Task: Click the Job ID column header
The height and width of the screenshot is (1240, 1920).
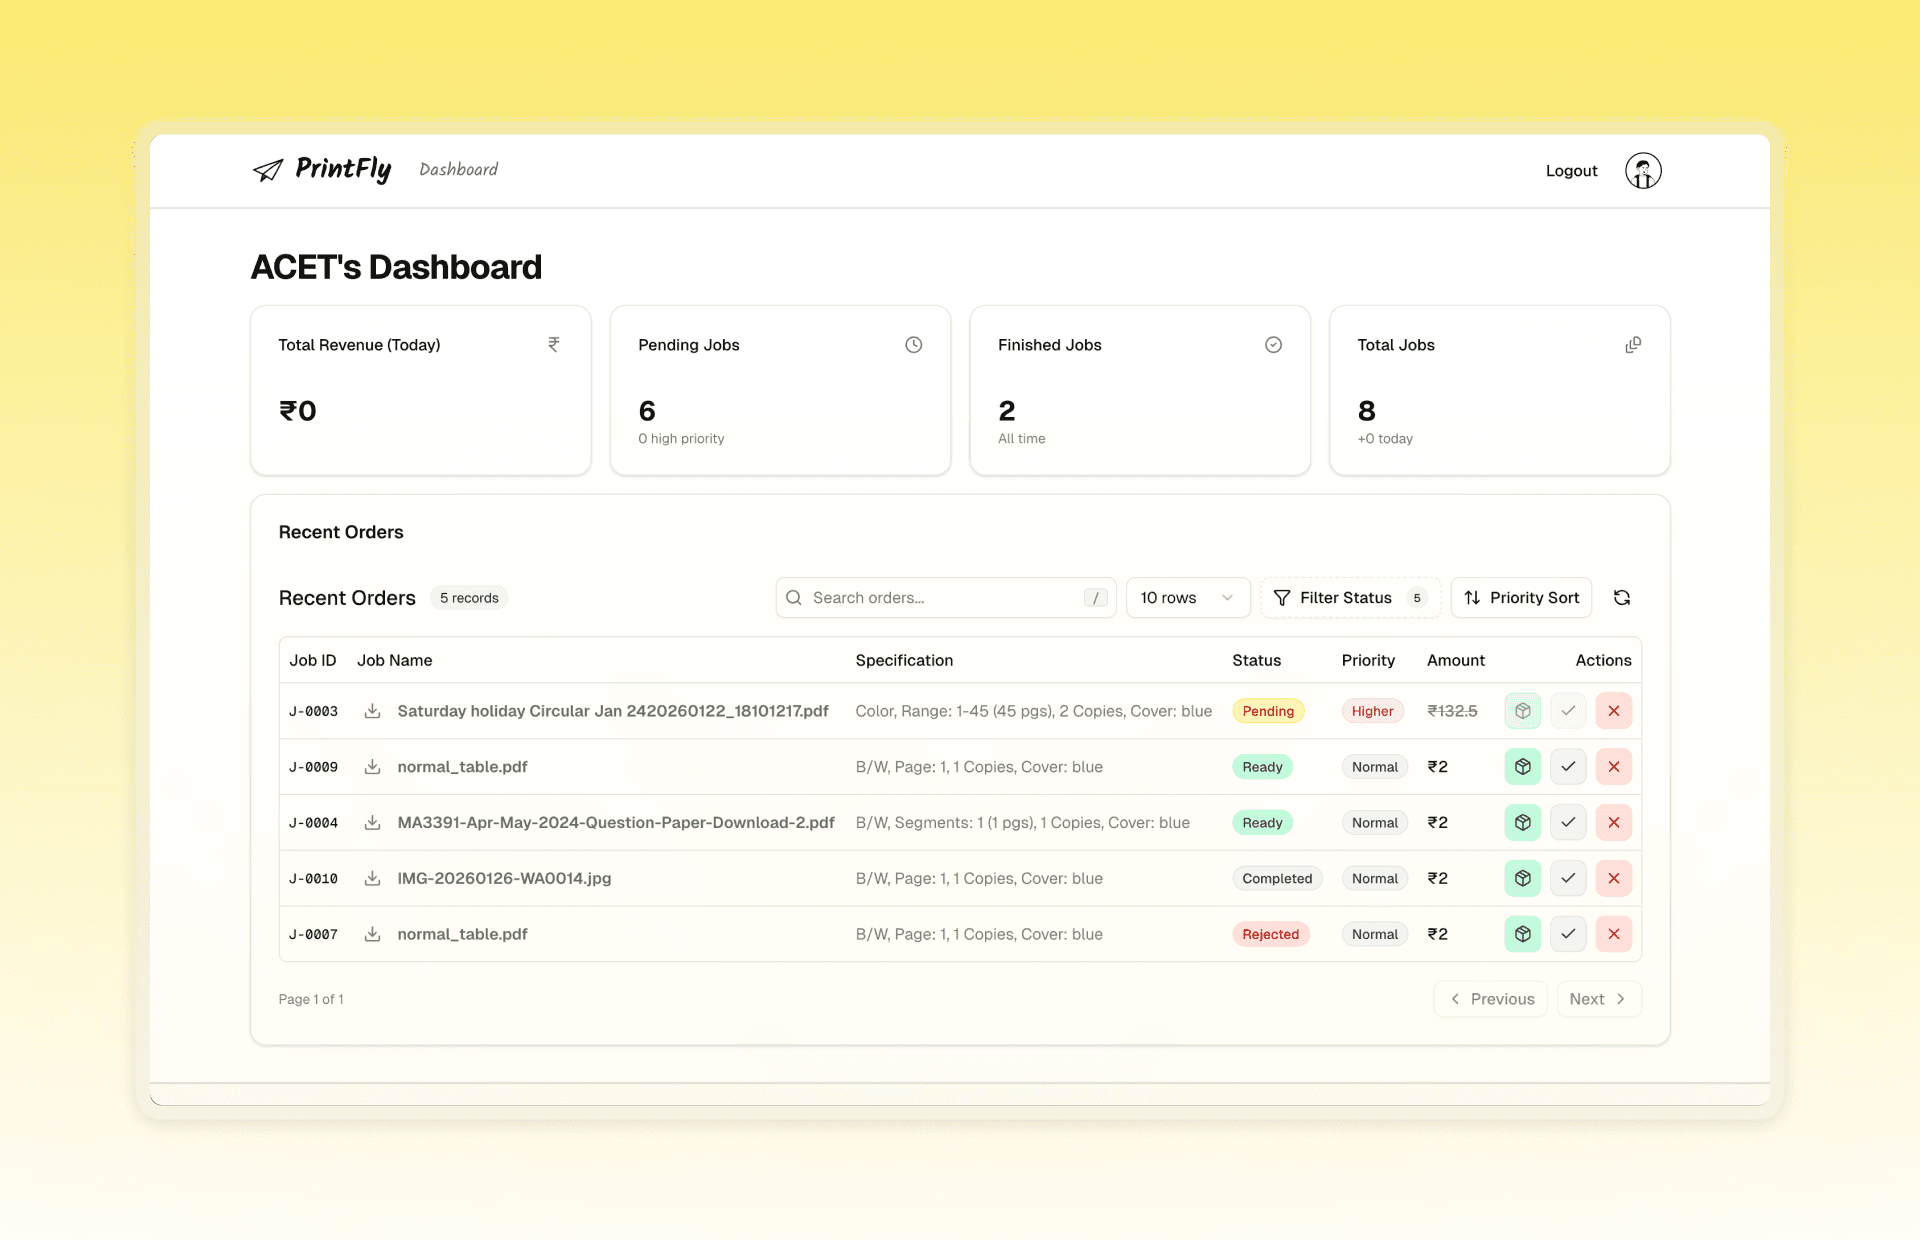Action: pos(313,660)
